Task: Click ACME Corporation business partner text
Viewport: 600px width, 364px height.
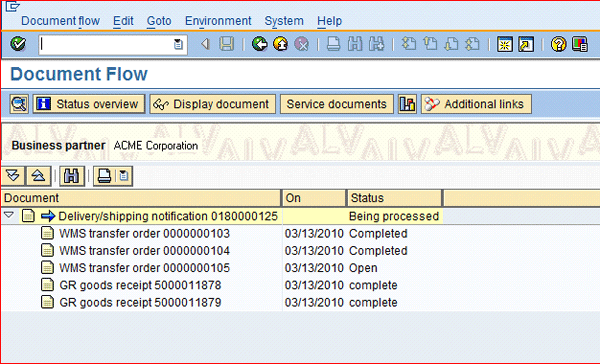Action: [x=156, y=146]
